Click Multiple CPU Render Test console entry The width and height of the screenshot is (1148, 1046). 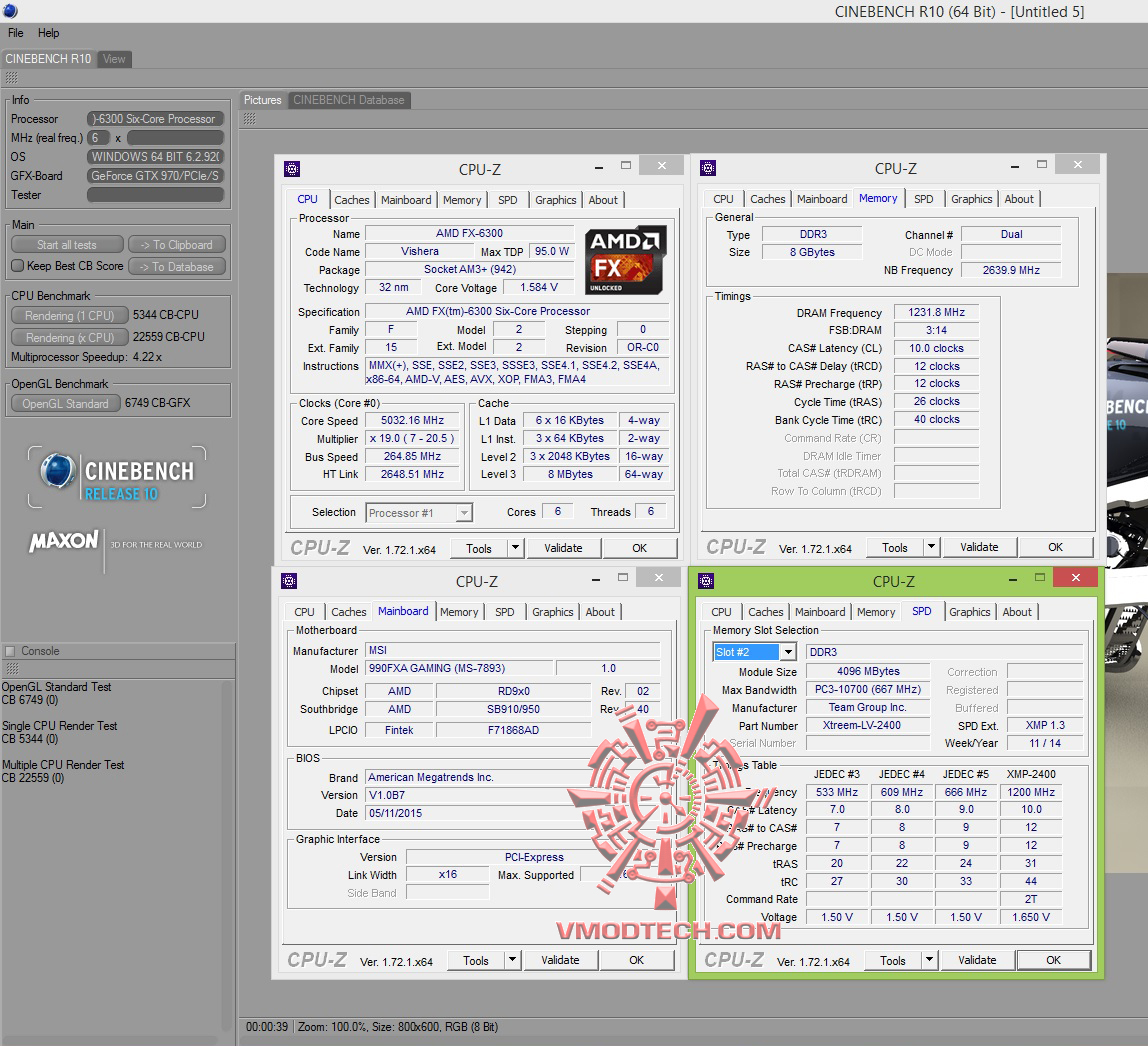[x=63, y=771]
